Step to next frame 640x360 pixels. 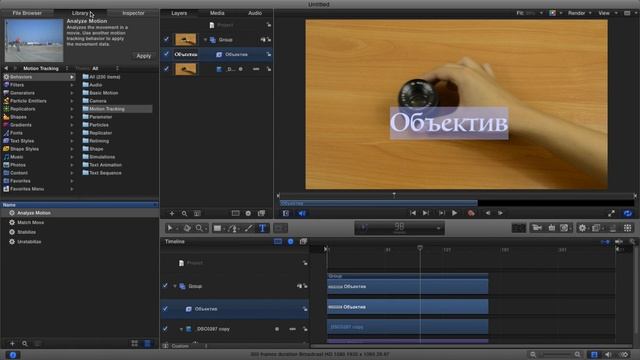[500, 213]
